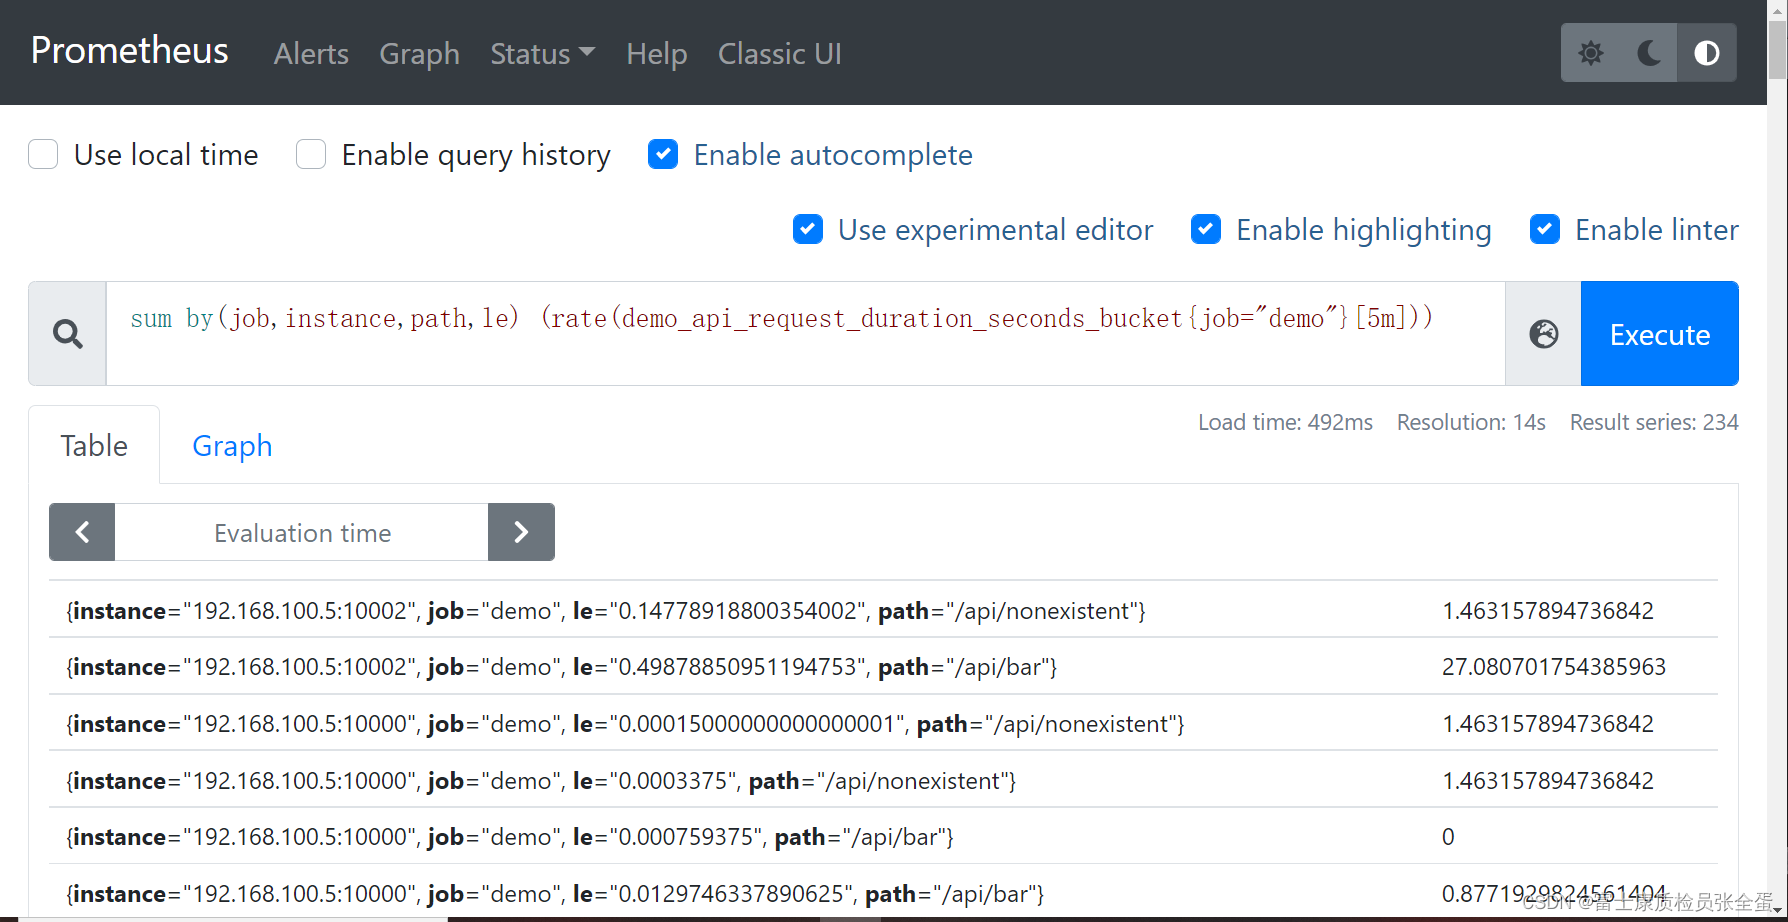
Task: Open the Alerts page
Action: point(311,53)
